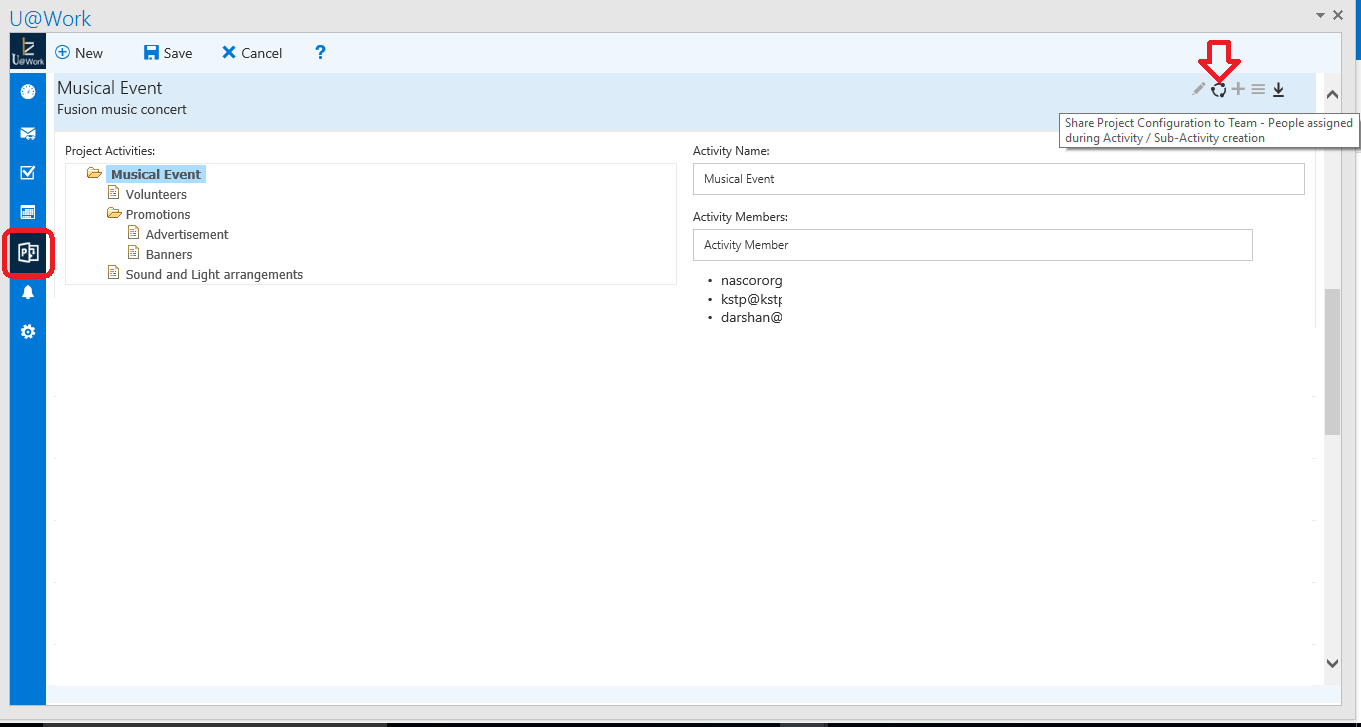Click the pencil edit icon
This screenshot has width=1361, height=727.
1198,89
